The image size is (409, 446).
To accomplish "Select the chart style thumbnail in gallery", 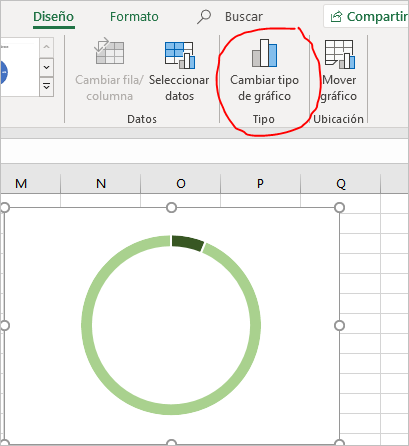I will point(19,67).
